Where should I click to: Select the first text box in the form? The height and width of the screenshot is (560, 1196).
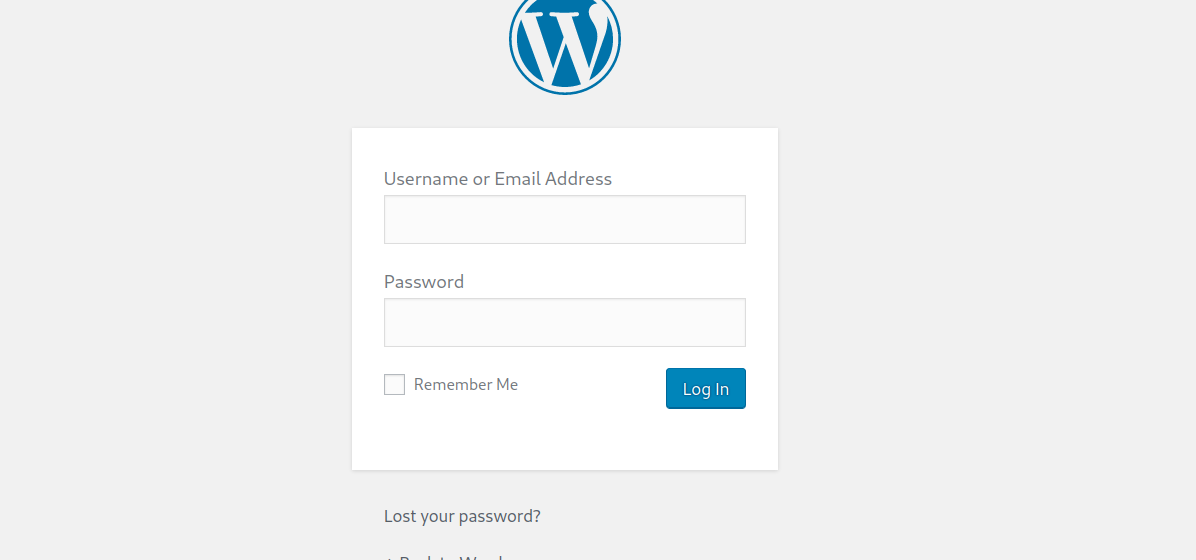click(x=565, y=220)
